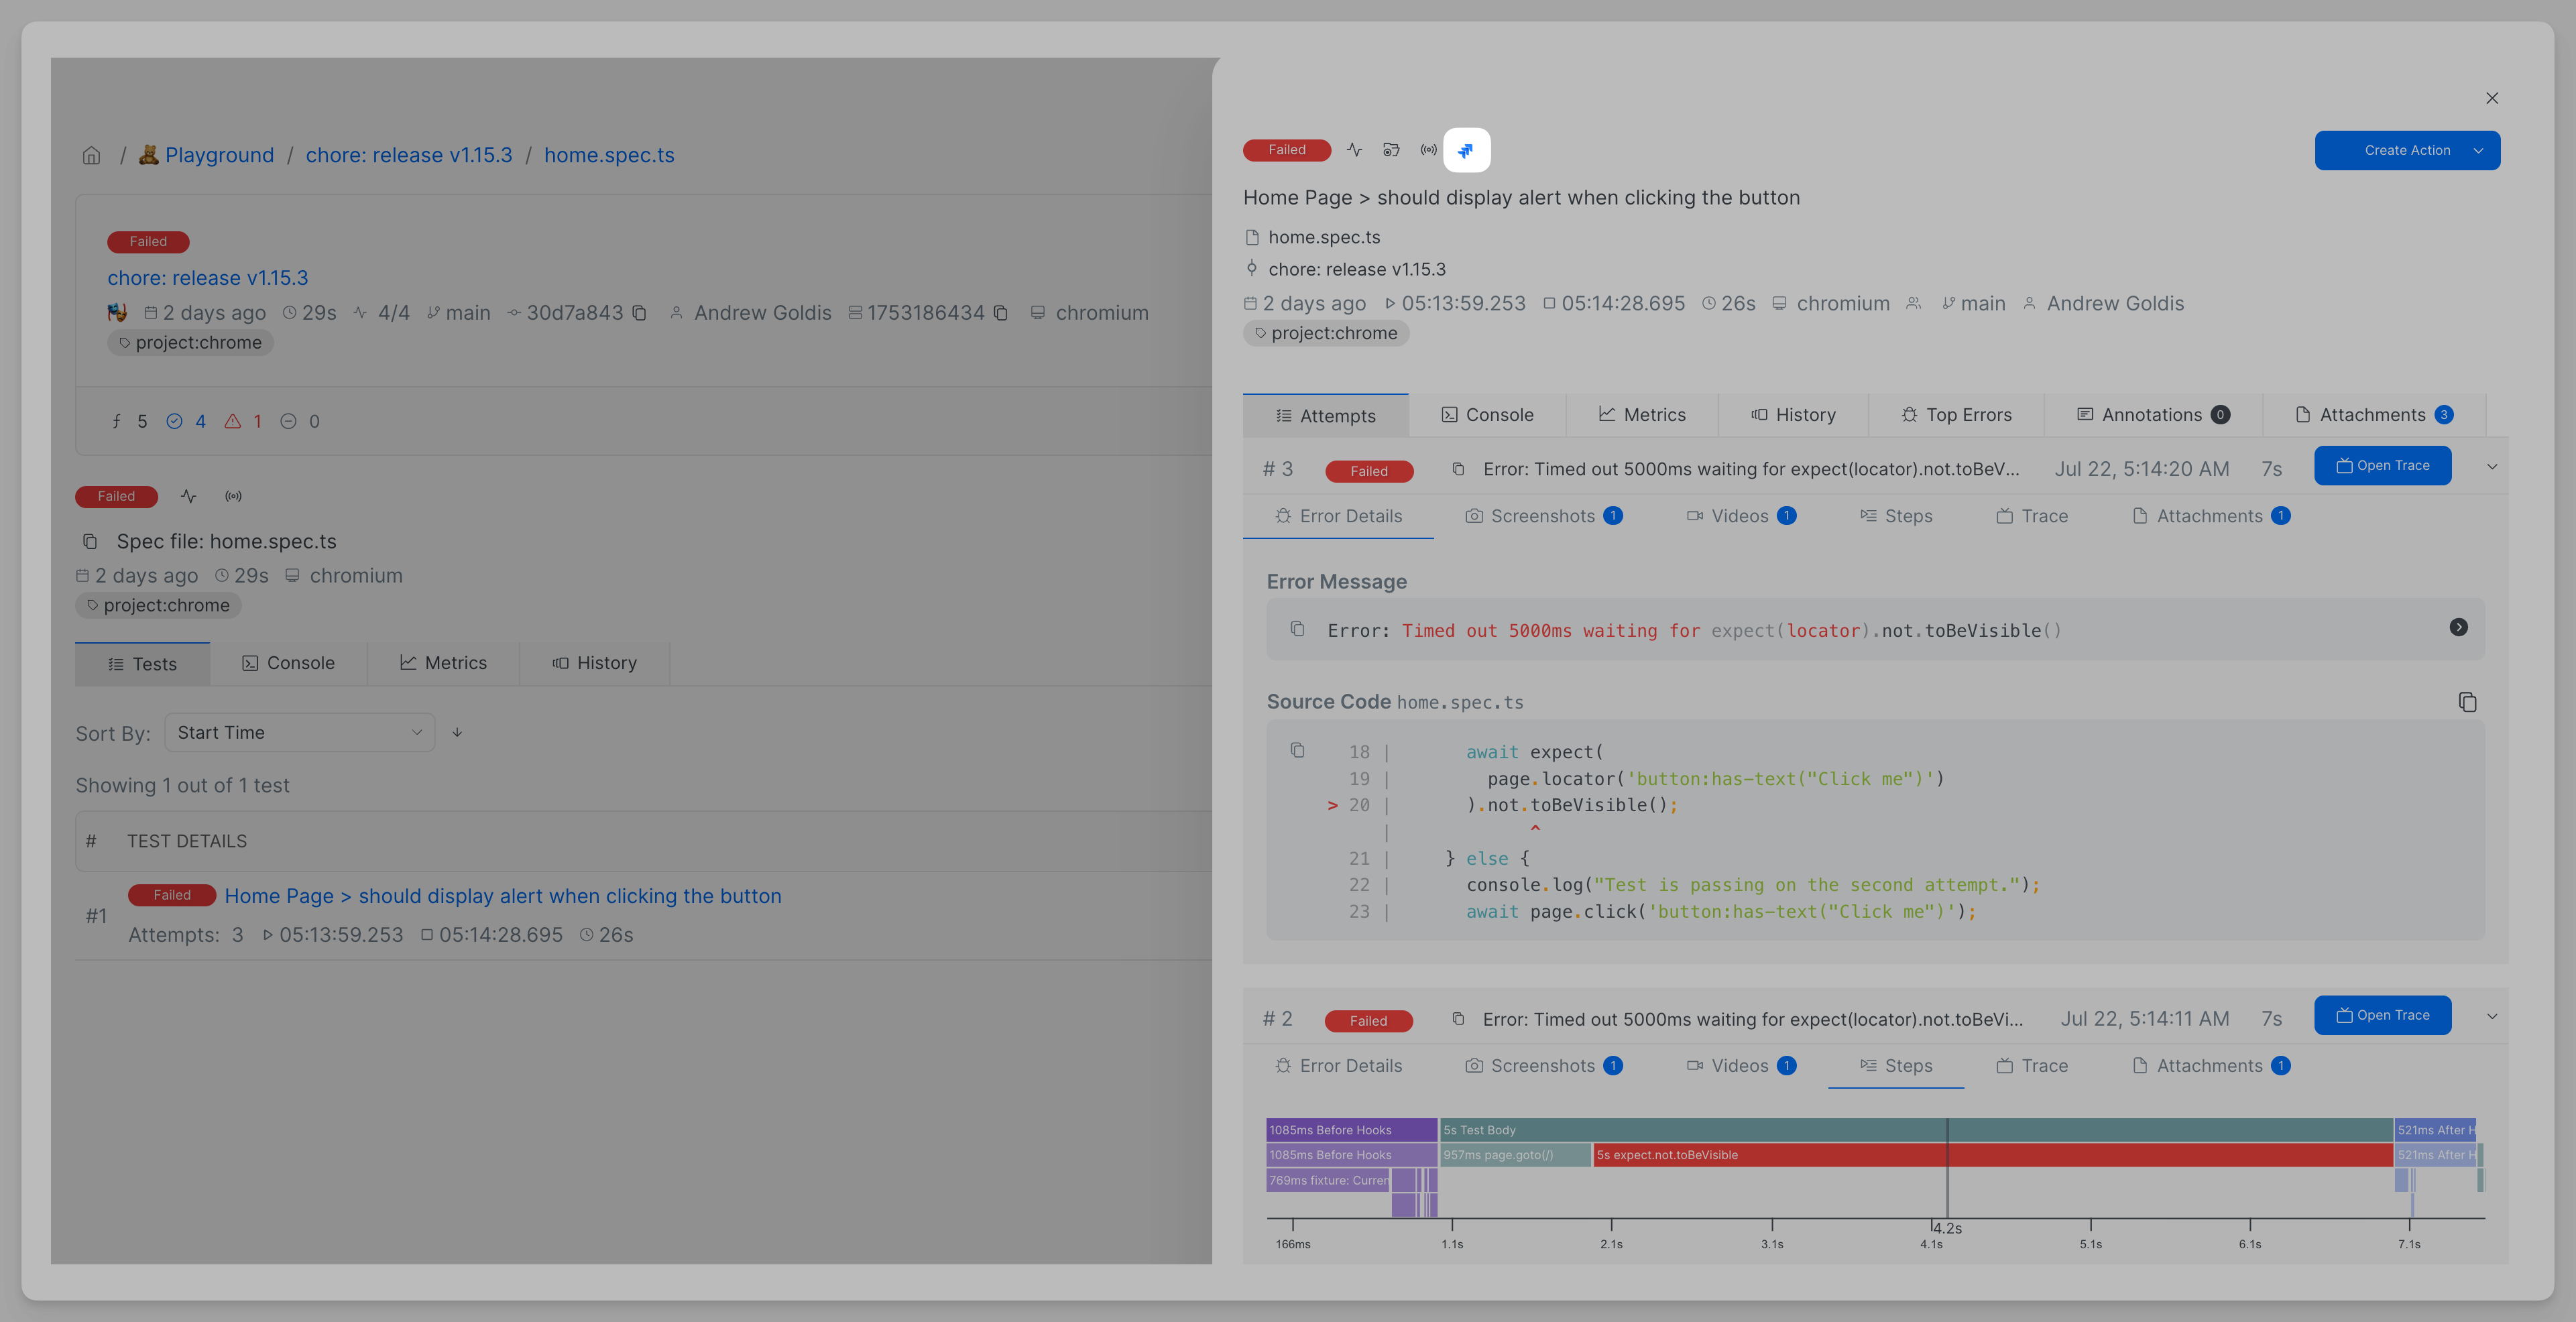Click the broadcast signal icon in drawer header
Image resolution: width=2576 pixels, height=1322 pixels.
[1428, 150]
